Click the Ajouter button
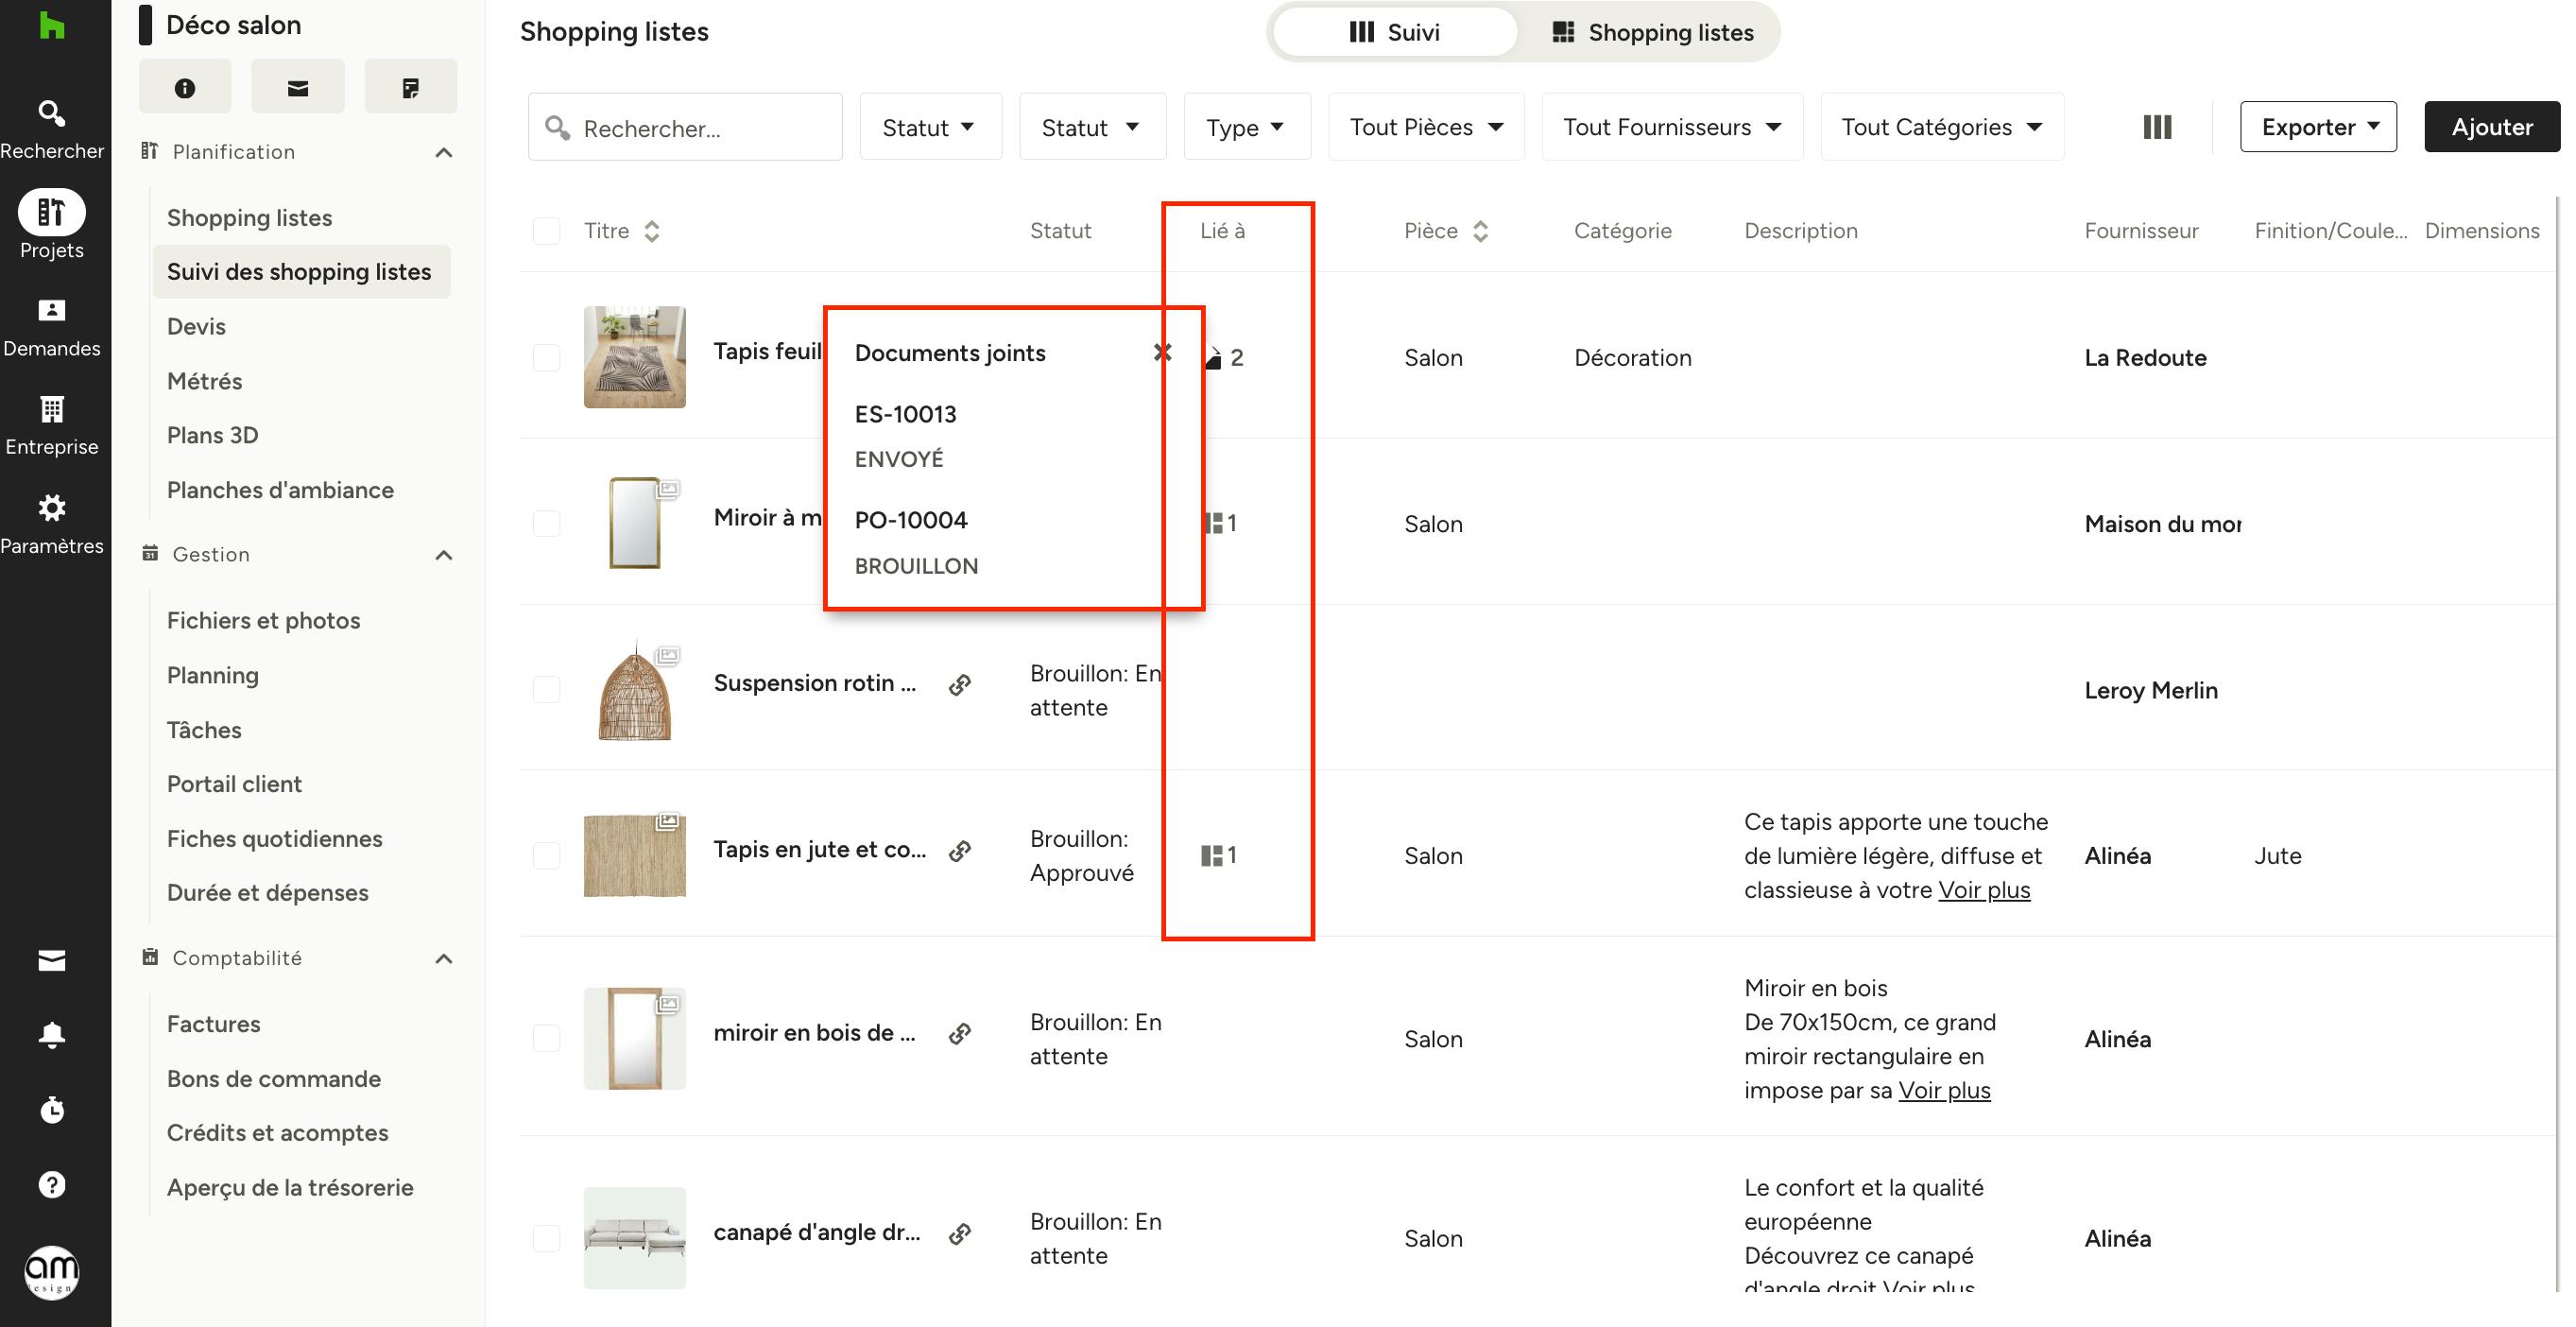Screen dimensions: 2576x1327 [x=2491, y=127]
